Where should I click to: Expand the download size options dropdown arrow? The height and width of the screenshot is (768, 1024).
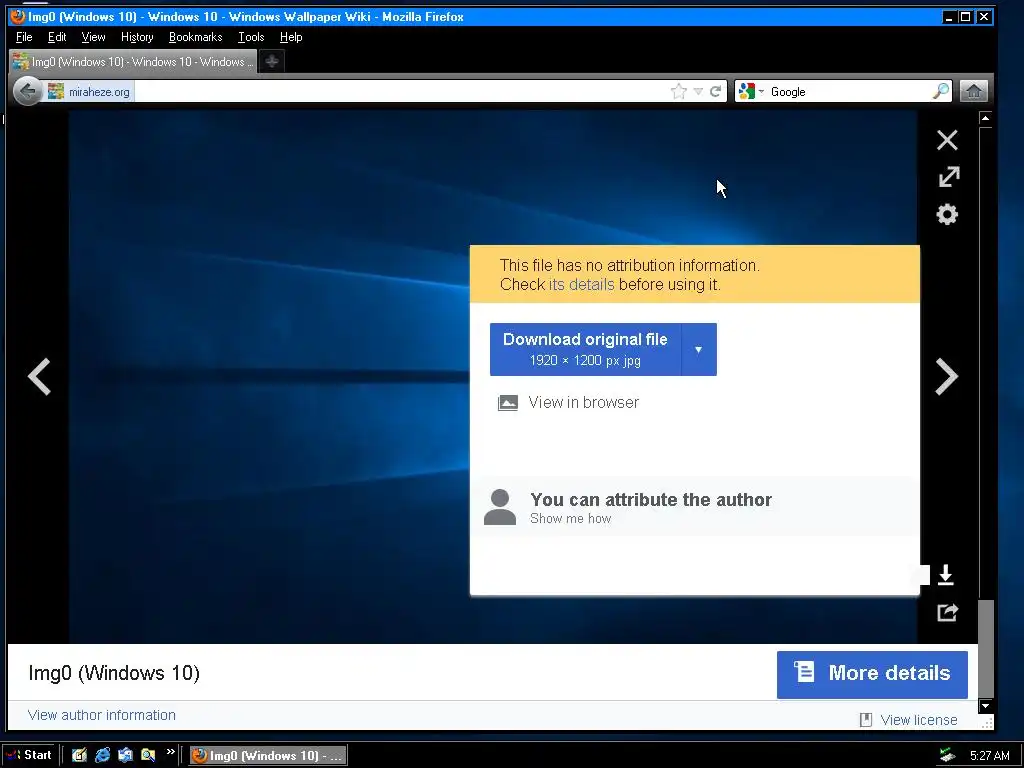click(699, 349)
